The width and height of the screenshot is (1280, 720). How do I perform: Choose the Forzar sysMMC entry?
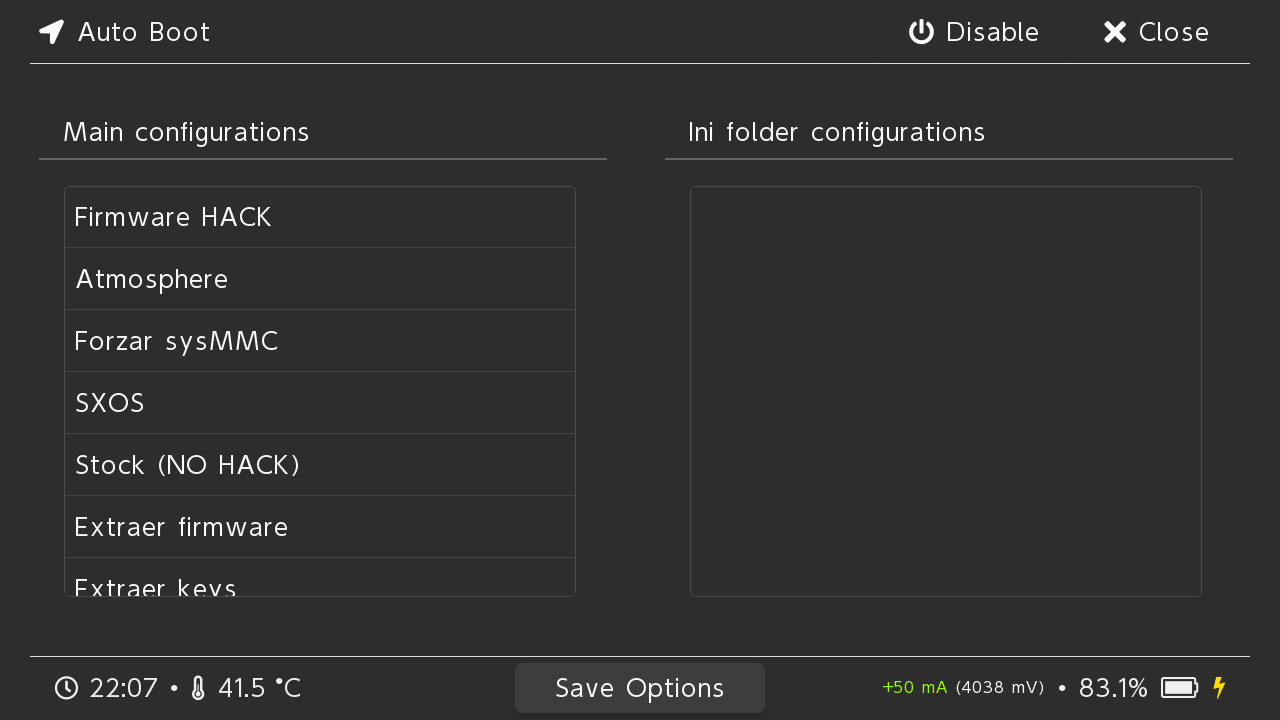click(320, 341)
